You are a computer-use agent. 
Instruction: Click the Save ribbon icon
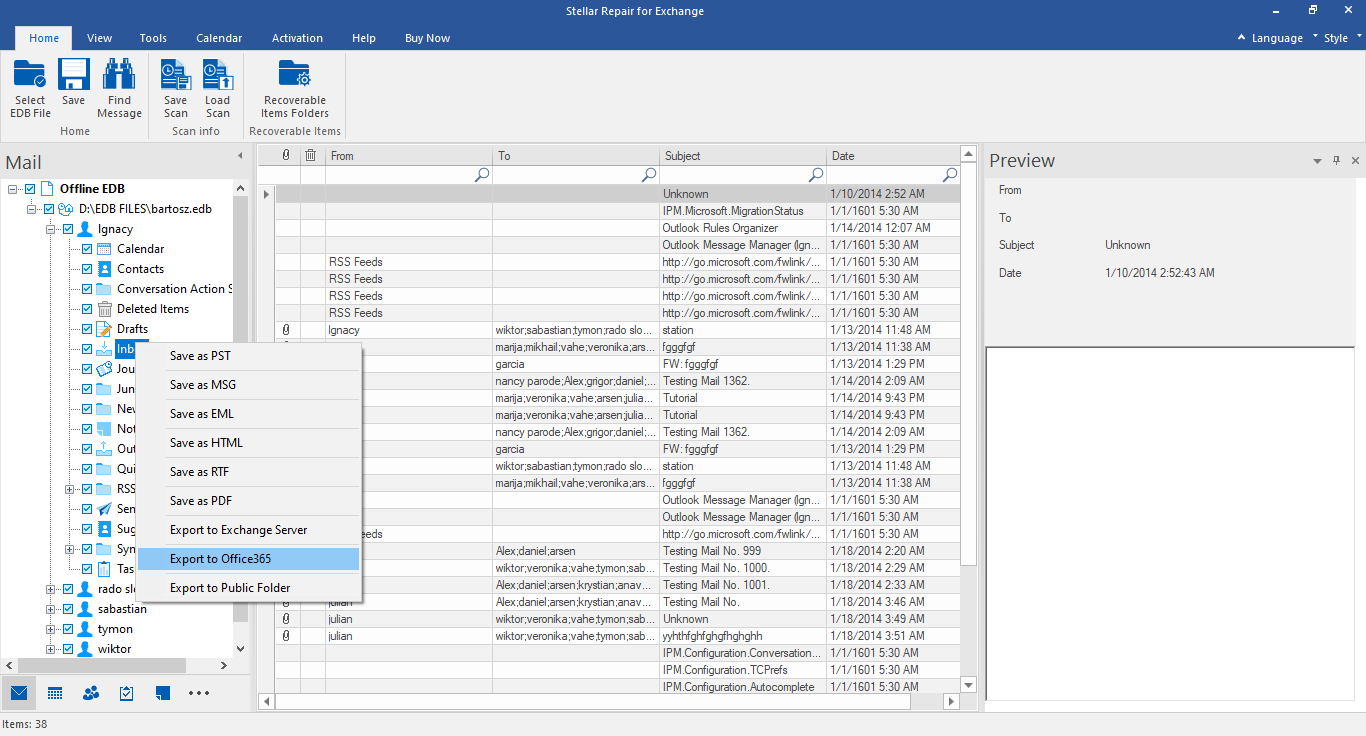pos(74,82)
